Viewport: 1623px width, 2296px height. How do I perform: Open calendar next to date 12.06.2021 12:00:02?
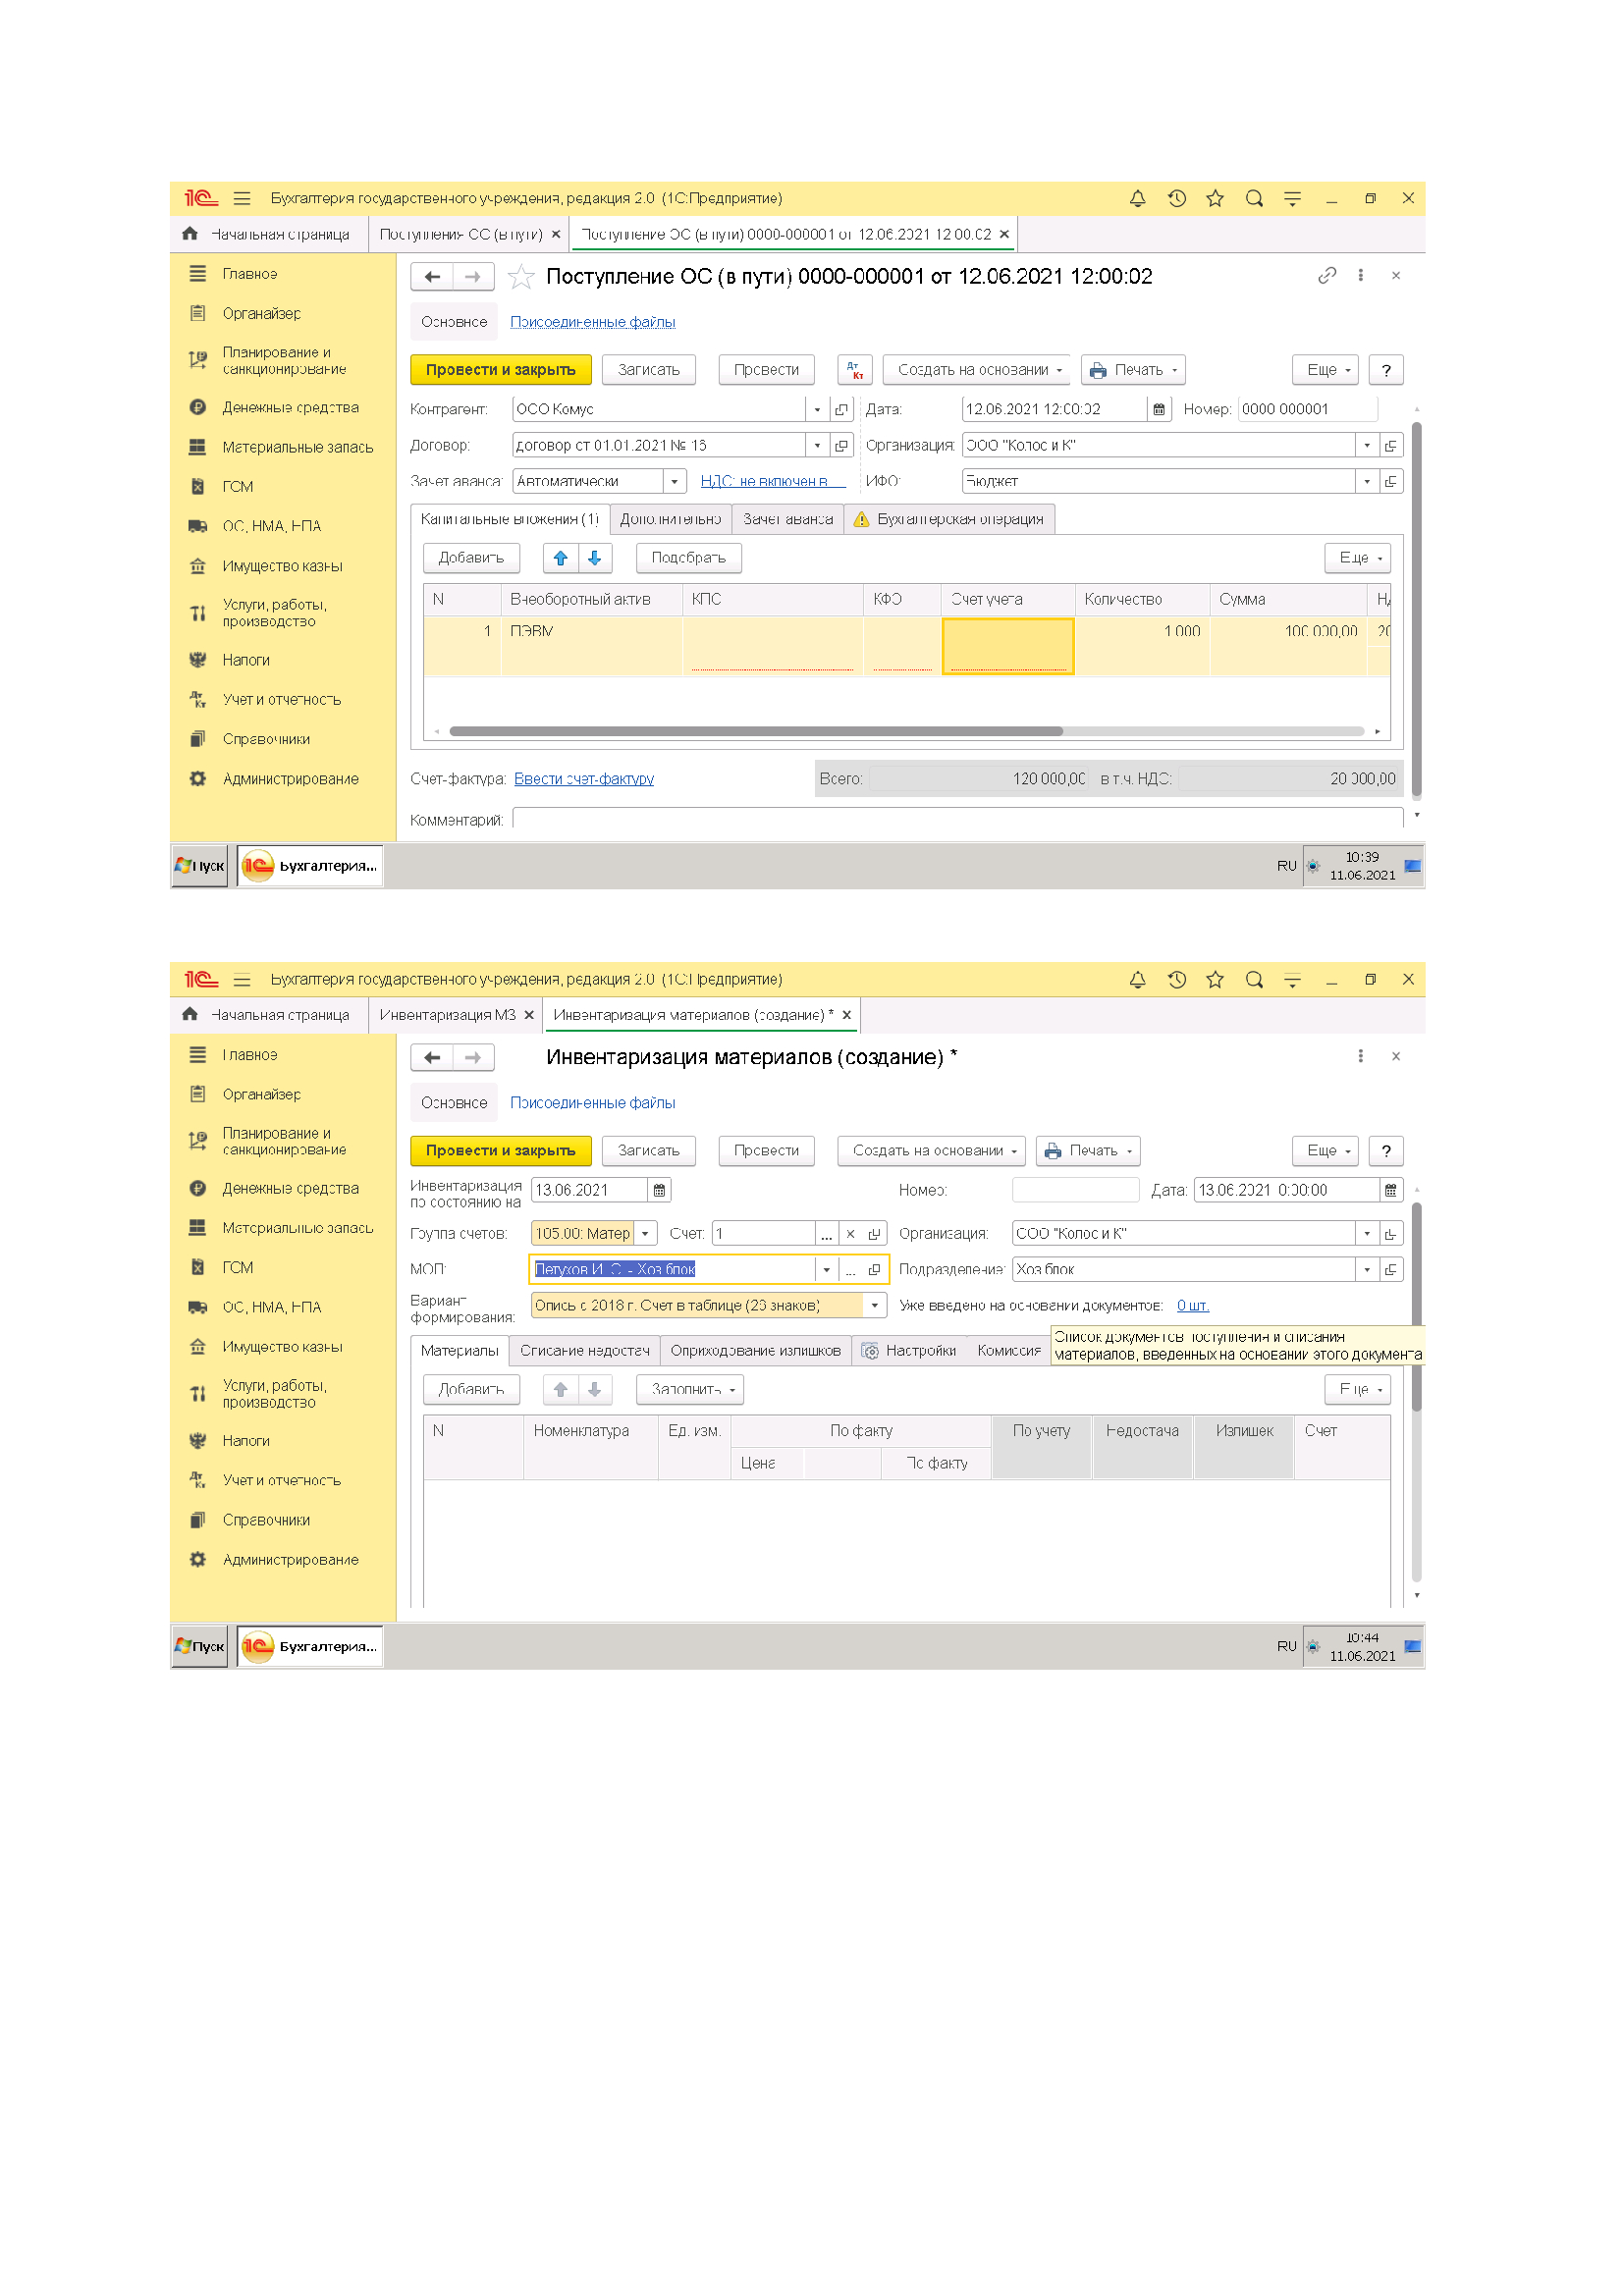(x=1158, y=409)
